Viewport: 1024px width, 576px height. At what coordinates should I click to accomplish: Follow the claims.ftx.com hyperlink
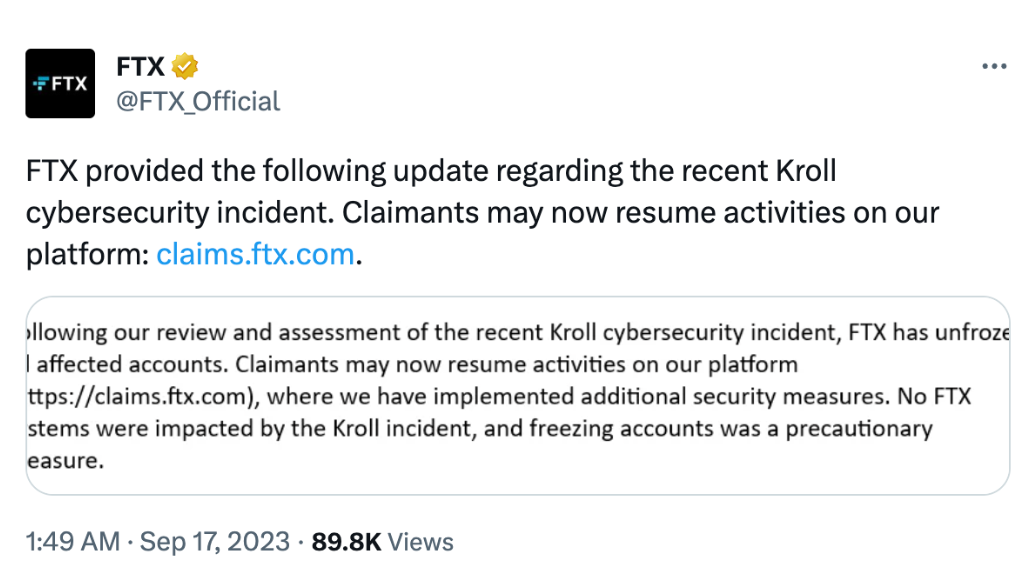255,254
